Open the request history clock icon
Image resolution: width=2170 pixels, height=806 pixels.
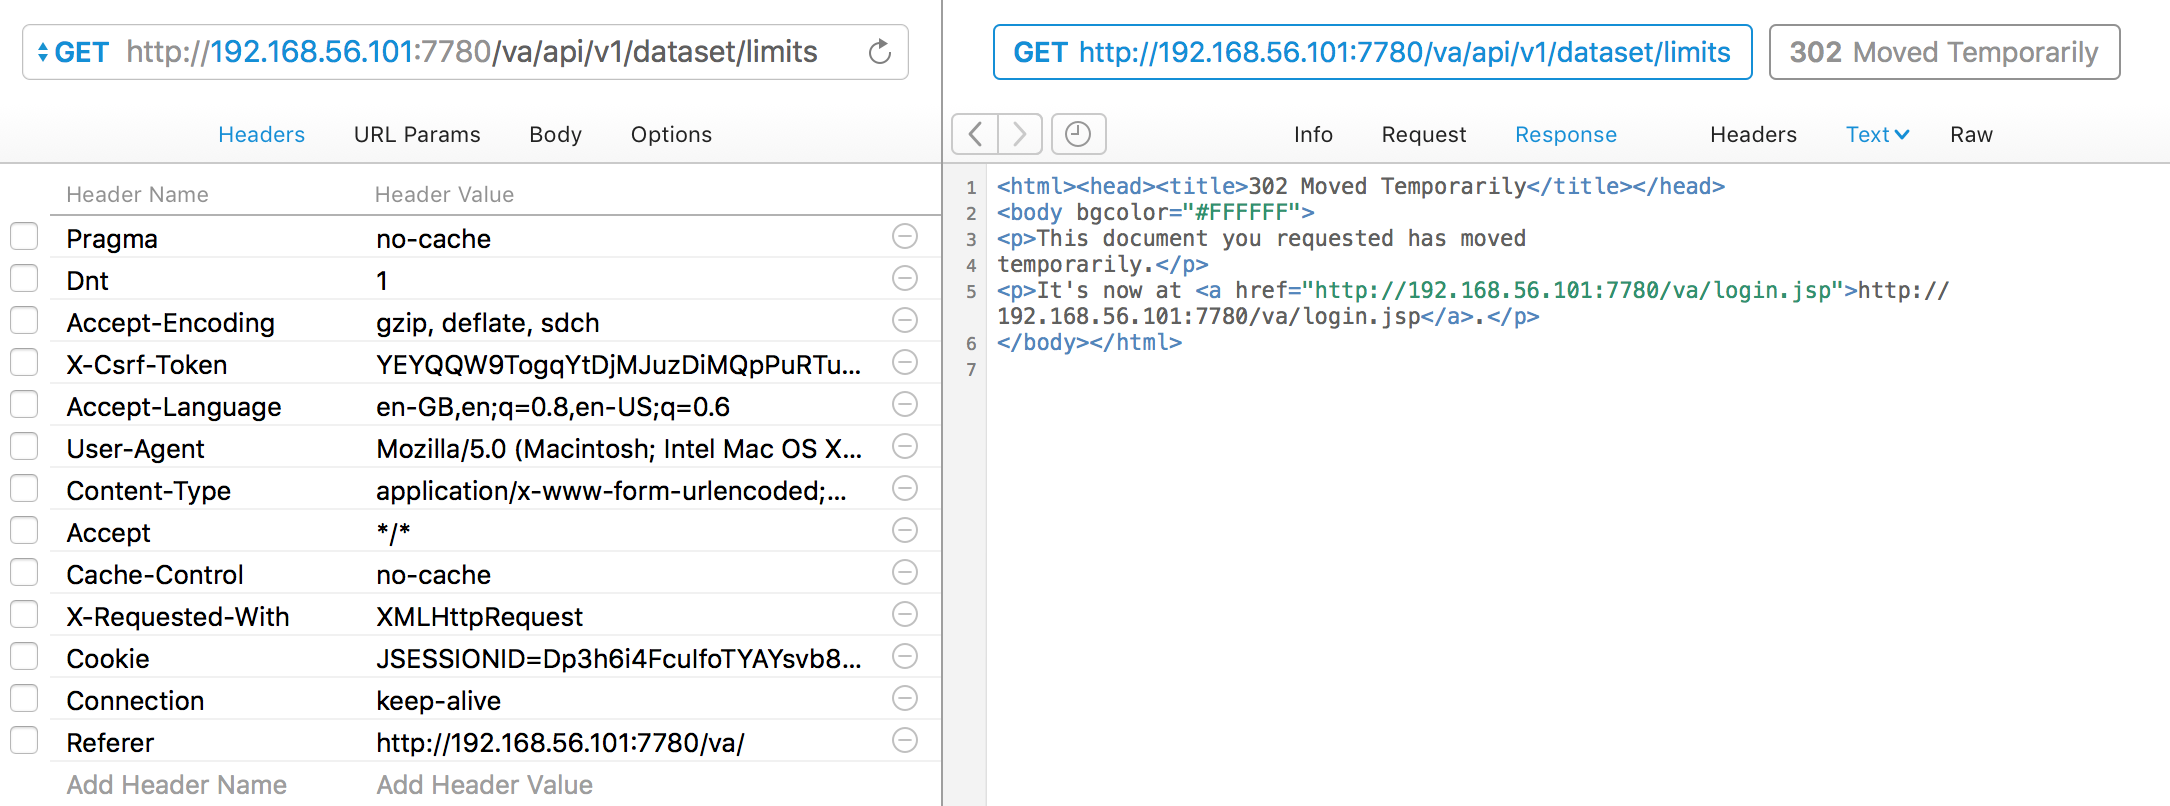click(1078, 134)
